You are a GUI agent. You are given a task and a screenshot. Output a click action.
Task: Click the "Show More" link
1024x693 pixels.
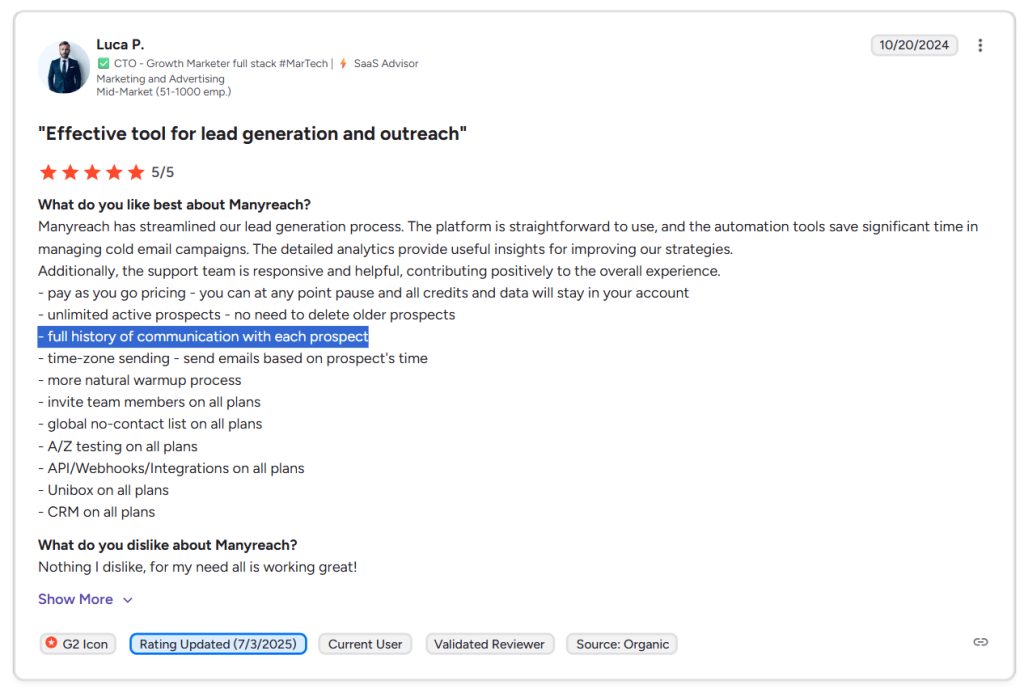[x=75, y=598]
